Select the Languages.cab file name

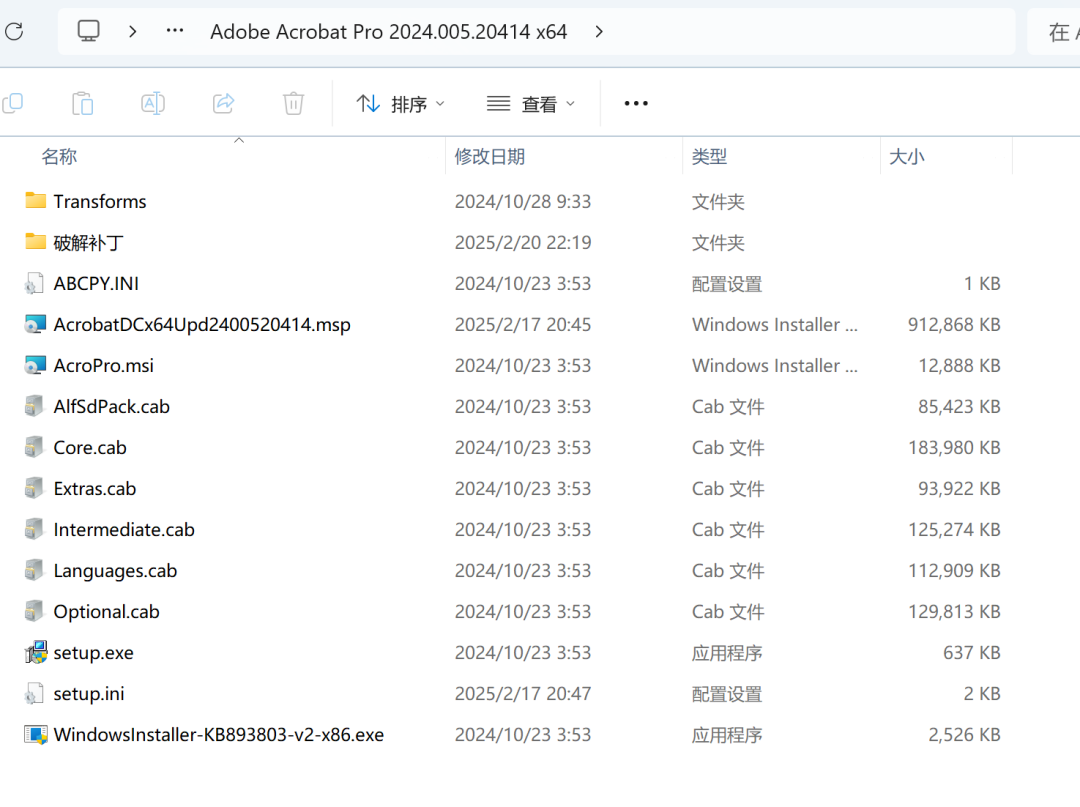[116, 571]
